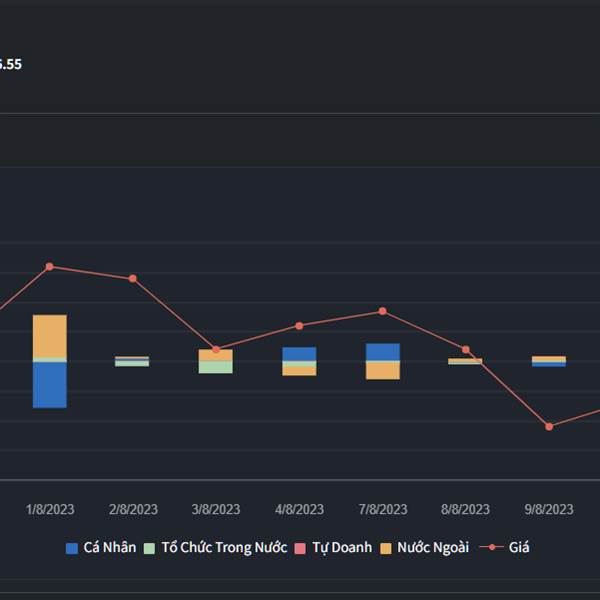Select the price point above 7/8/2023
This screenshot has height=600, width=600.
point(382,311)
